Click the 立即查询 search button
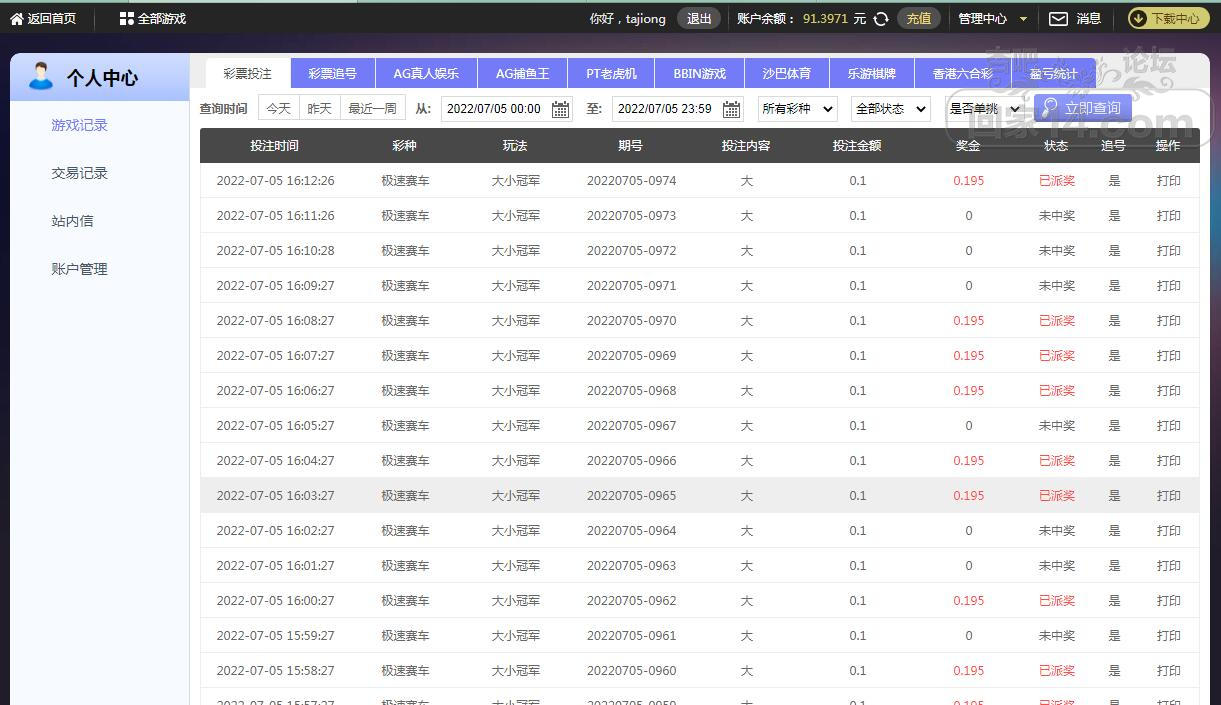This screenshot has height=705, width=1221. tap(1083, 108)
